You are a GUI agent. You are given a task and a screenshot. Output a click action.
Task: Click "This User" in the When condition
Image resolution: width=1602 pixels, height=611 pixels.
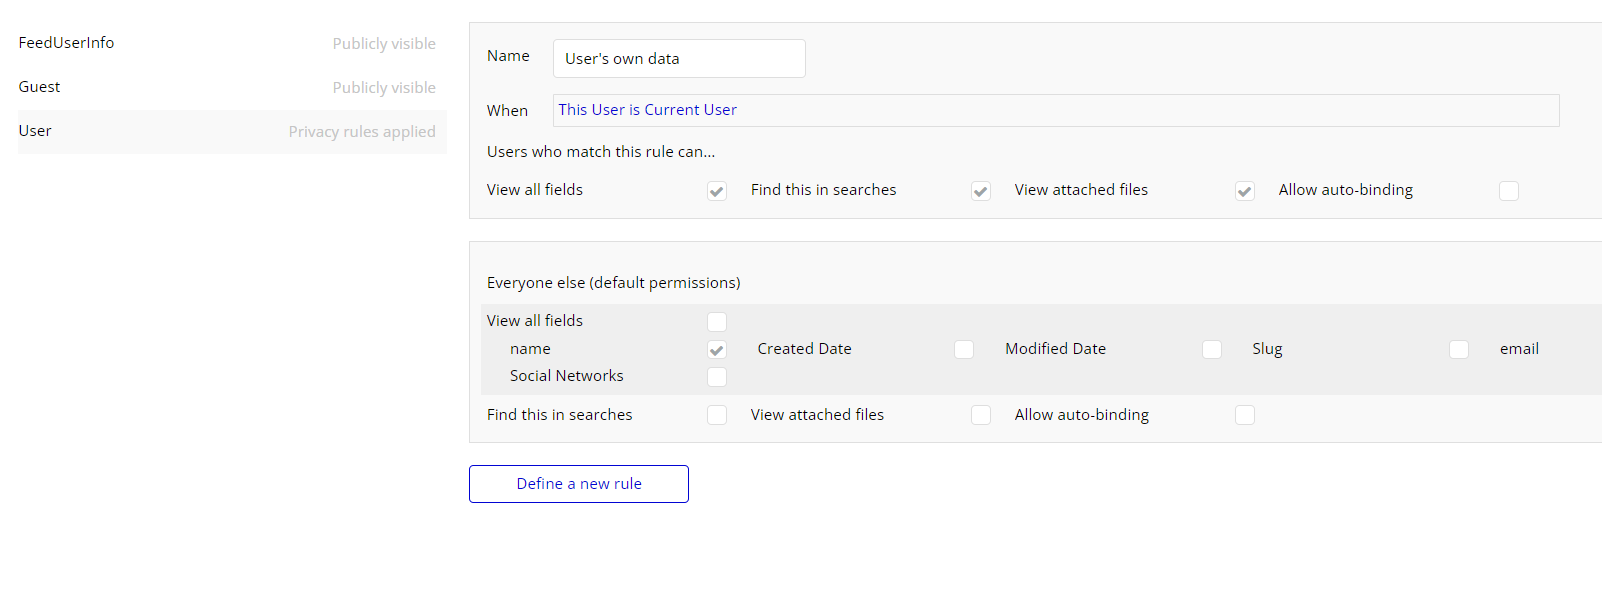[591, 110]
